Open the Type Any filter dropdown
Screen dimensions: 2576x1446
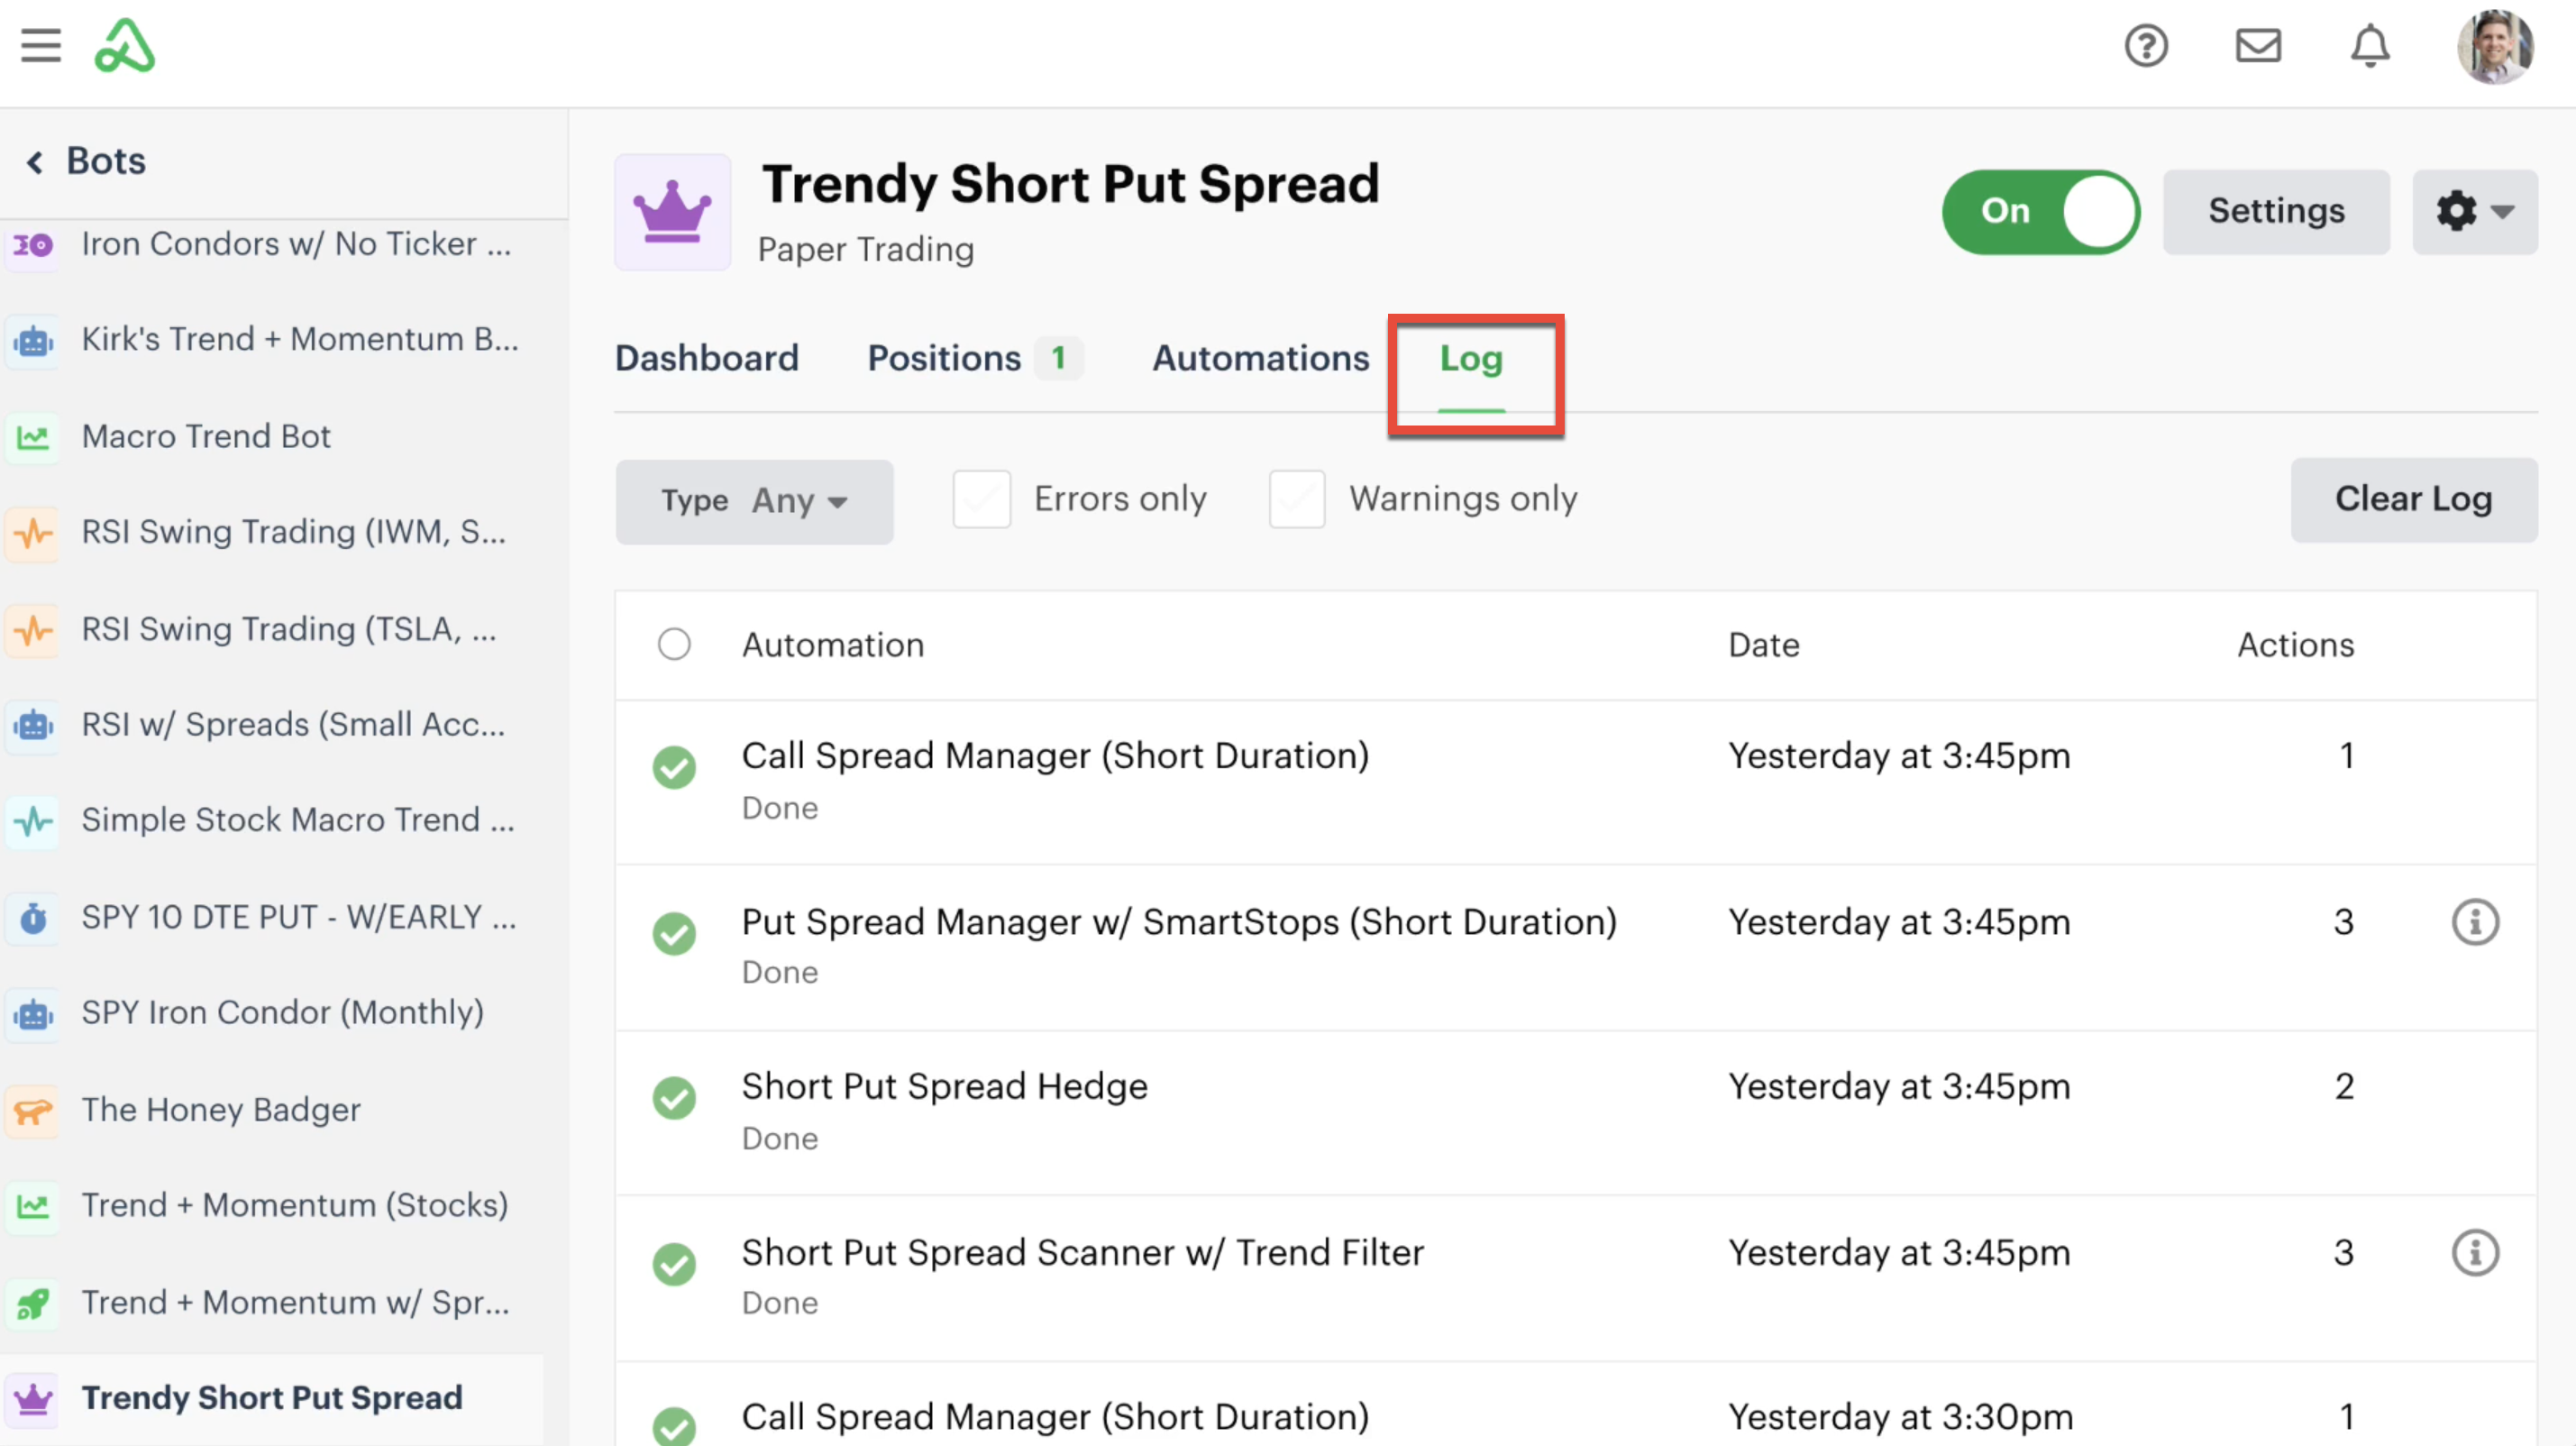click(754, 501)
